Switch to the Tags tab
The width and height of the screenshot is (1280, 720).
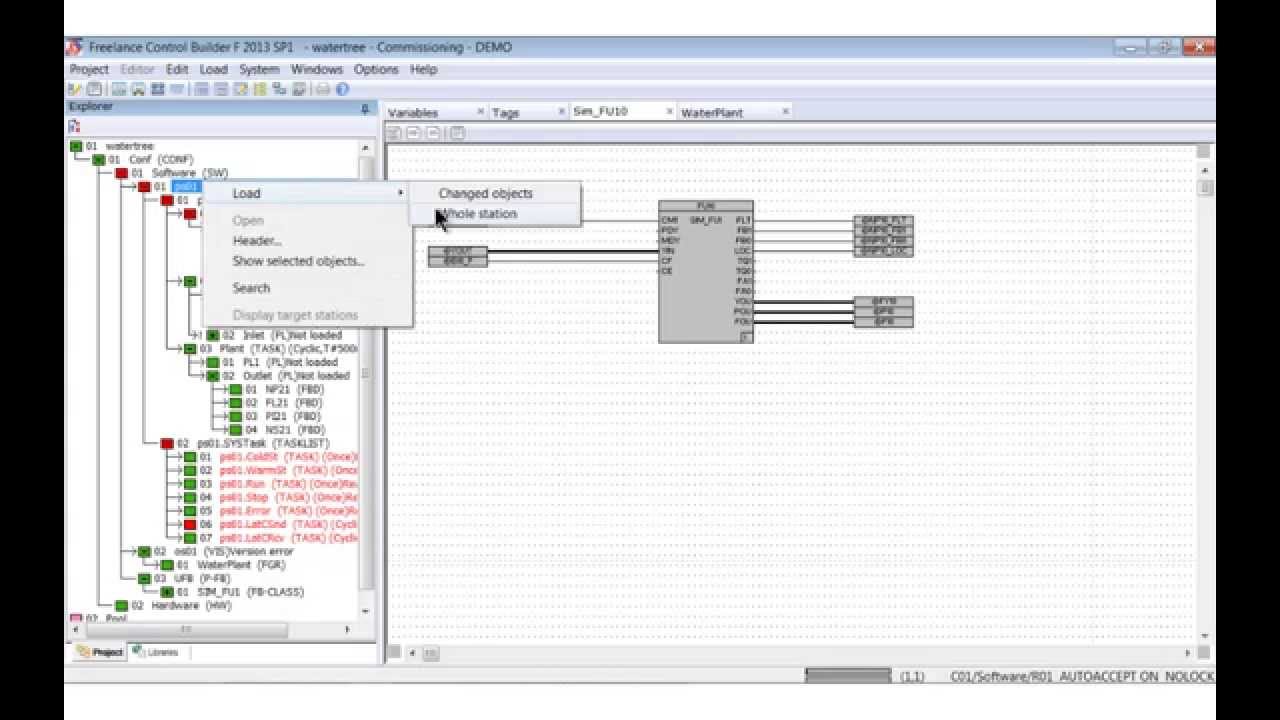[x=506, y=113]
